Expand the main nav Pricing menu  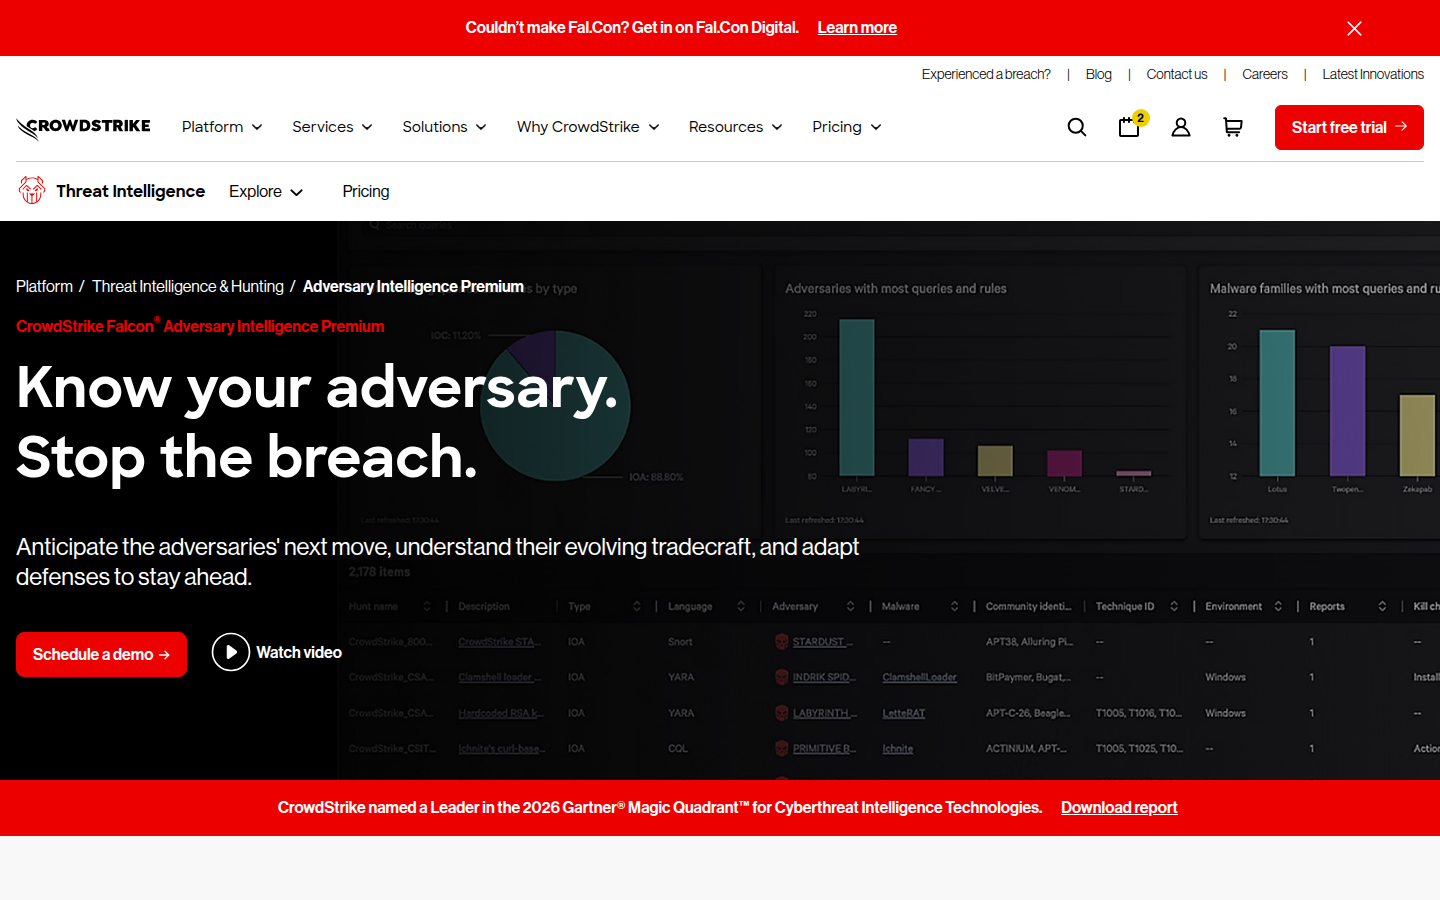tap(846, 127)
